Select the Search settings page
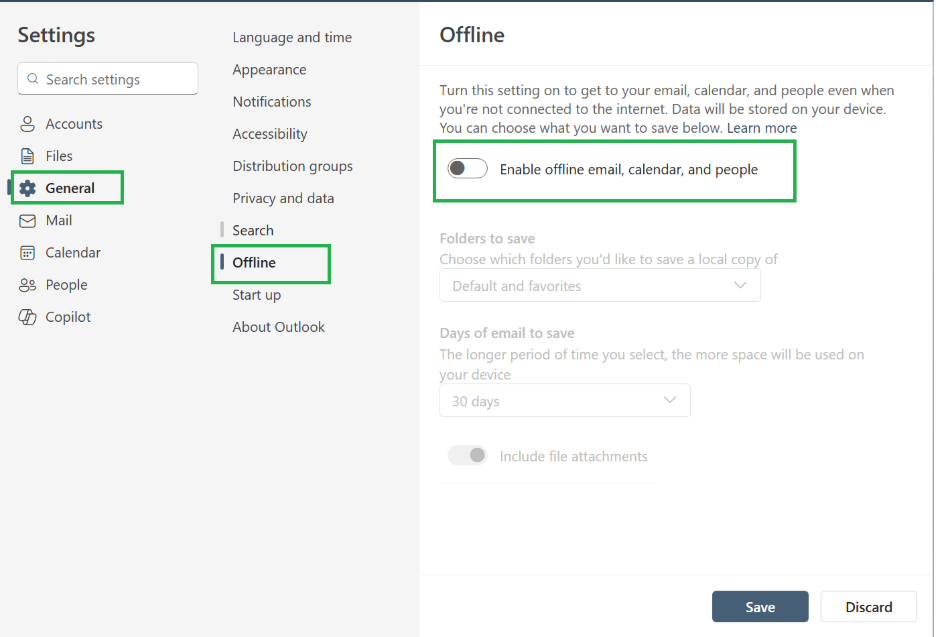The height and width of the screenshot is (637, 936). (x=253, y=230)
